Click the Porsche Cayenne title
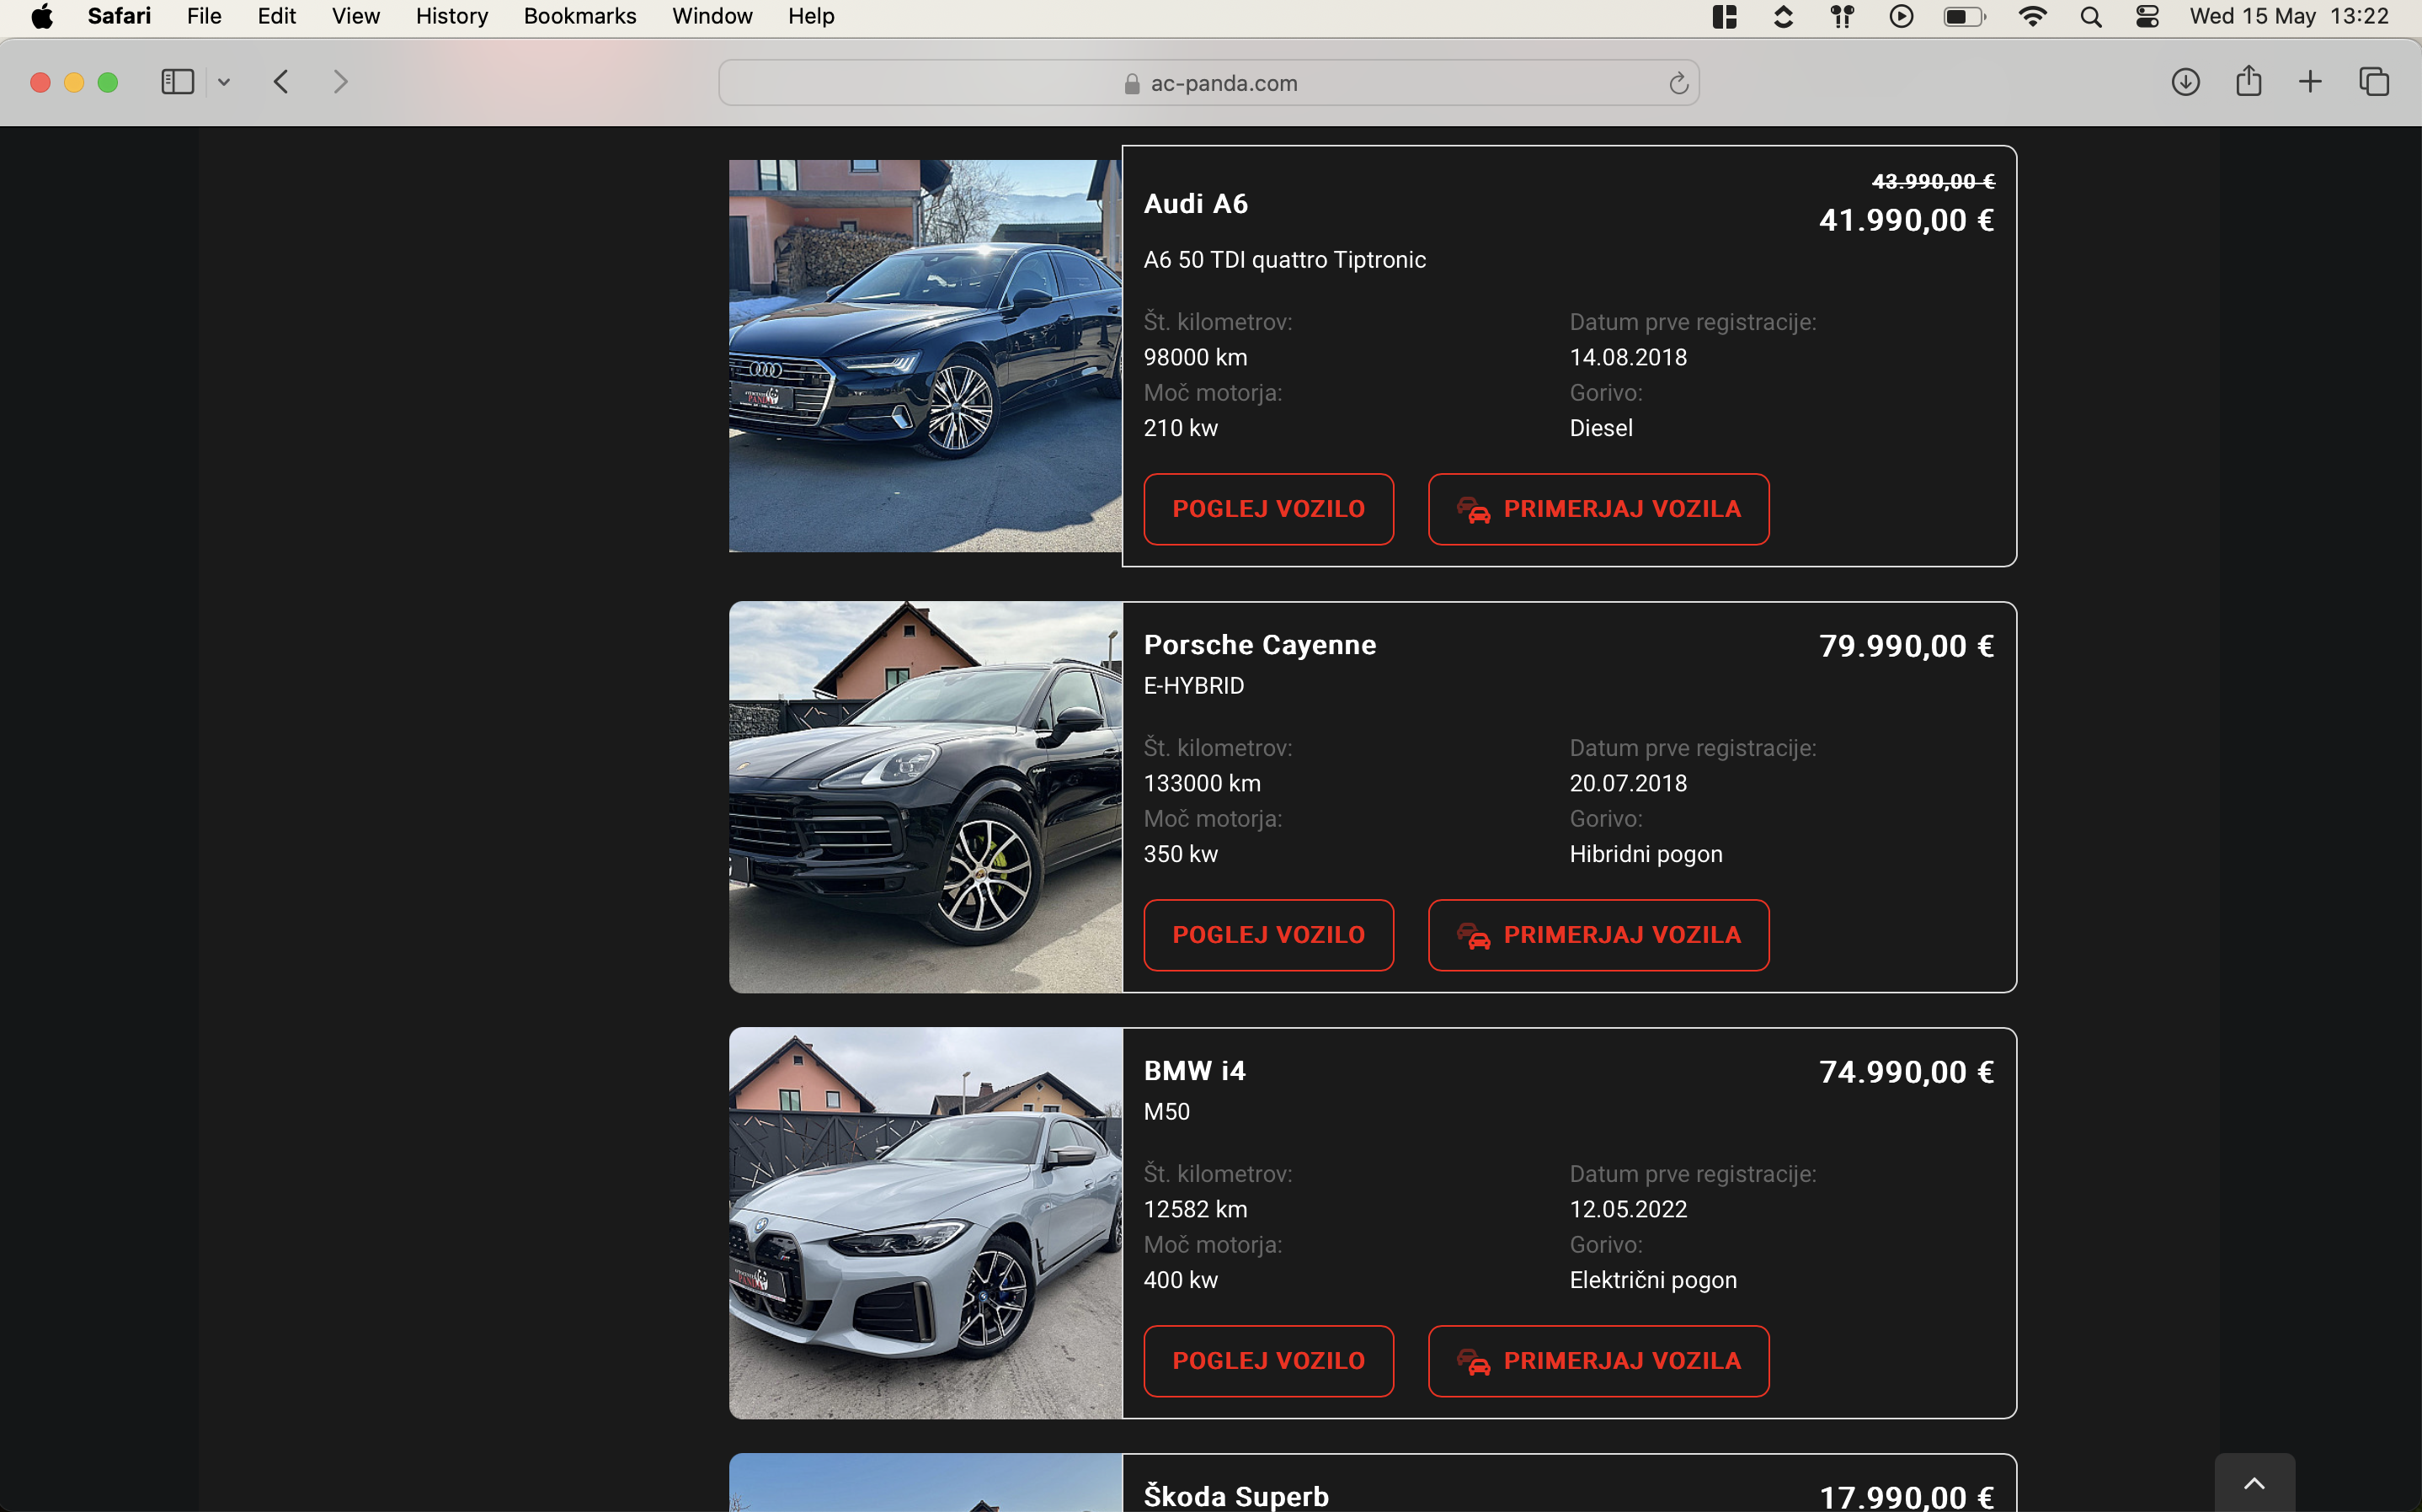This screenshot has height=1512, width=2422. [1260, 645]
